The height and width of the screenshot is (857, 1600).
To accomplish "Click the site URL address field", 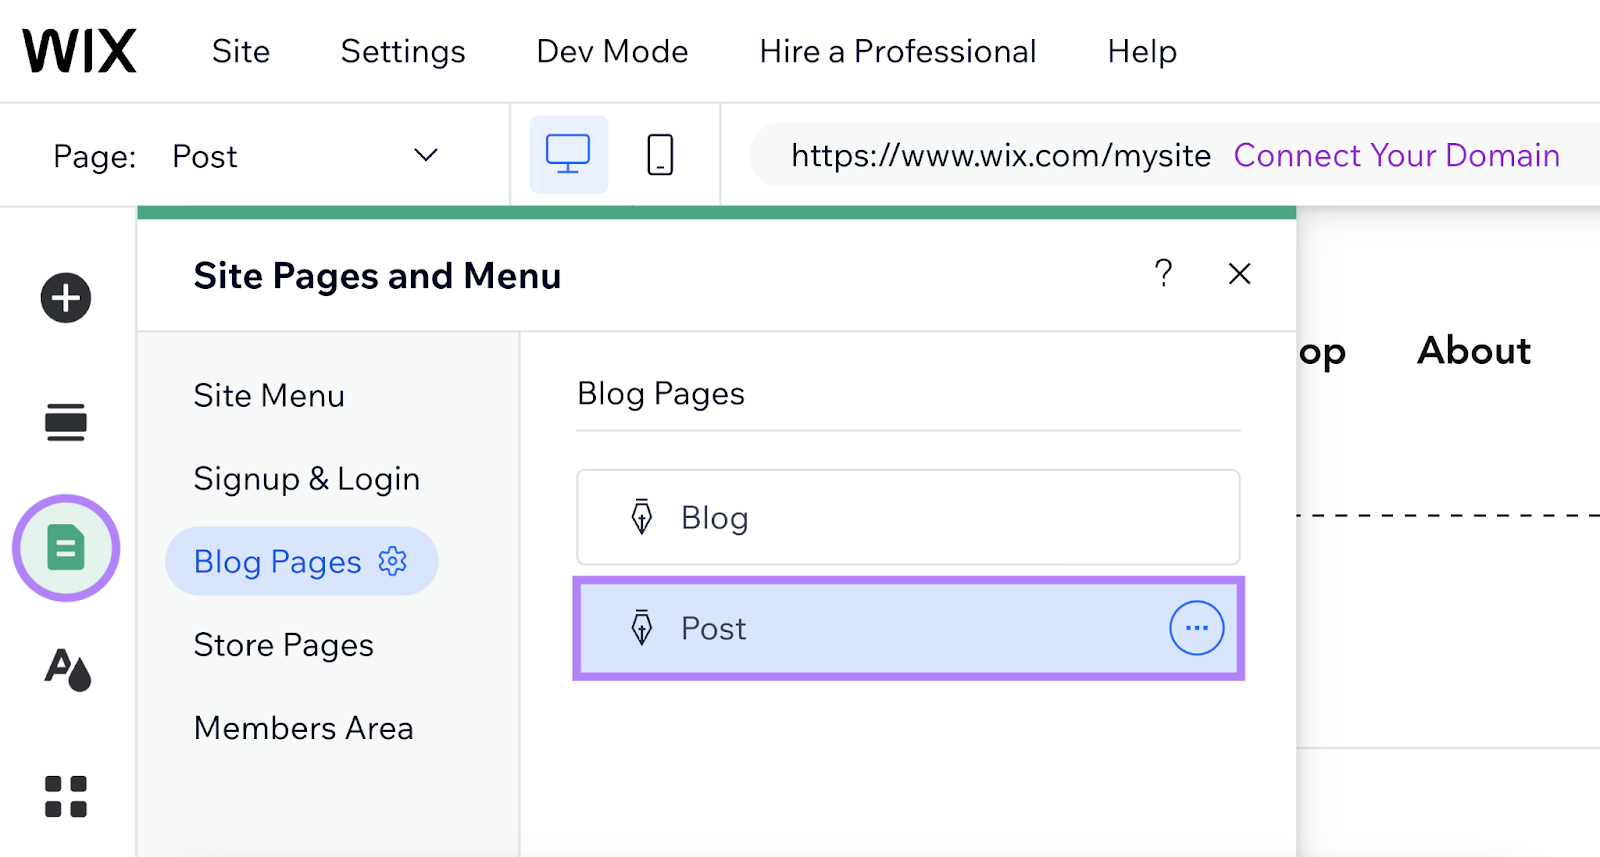I will [x=1000, y=155].
